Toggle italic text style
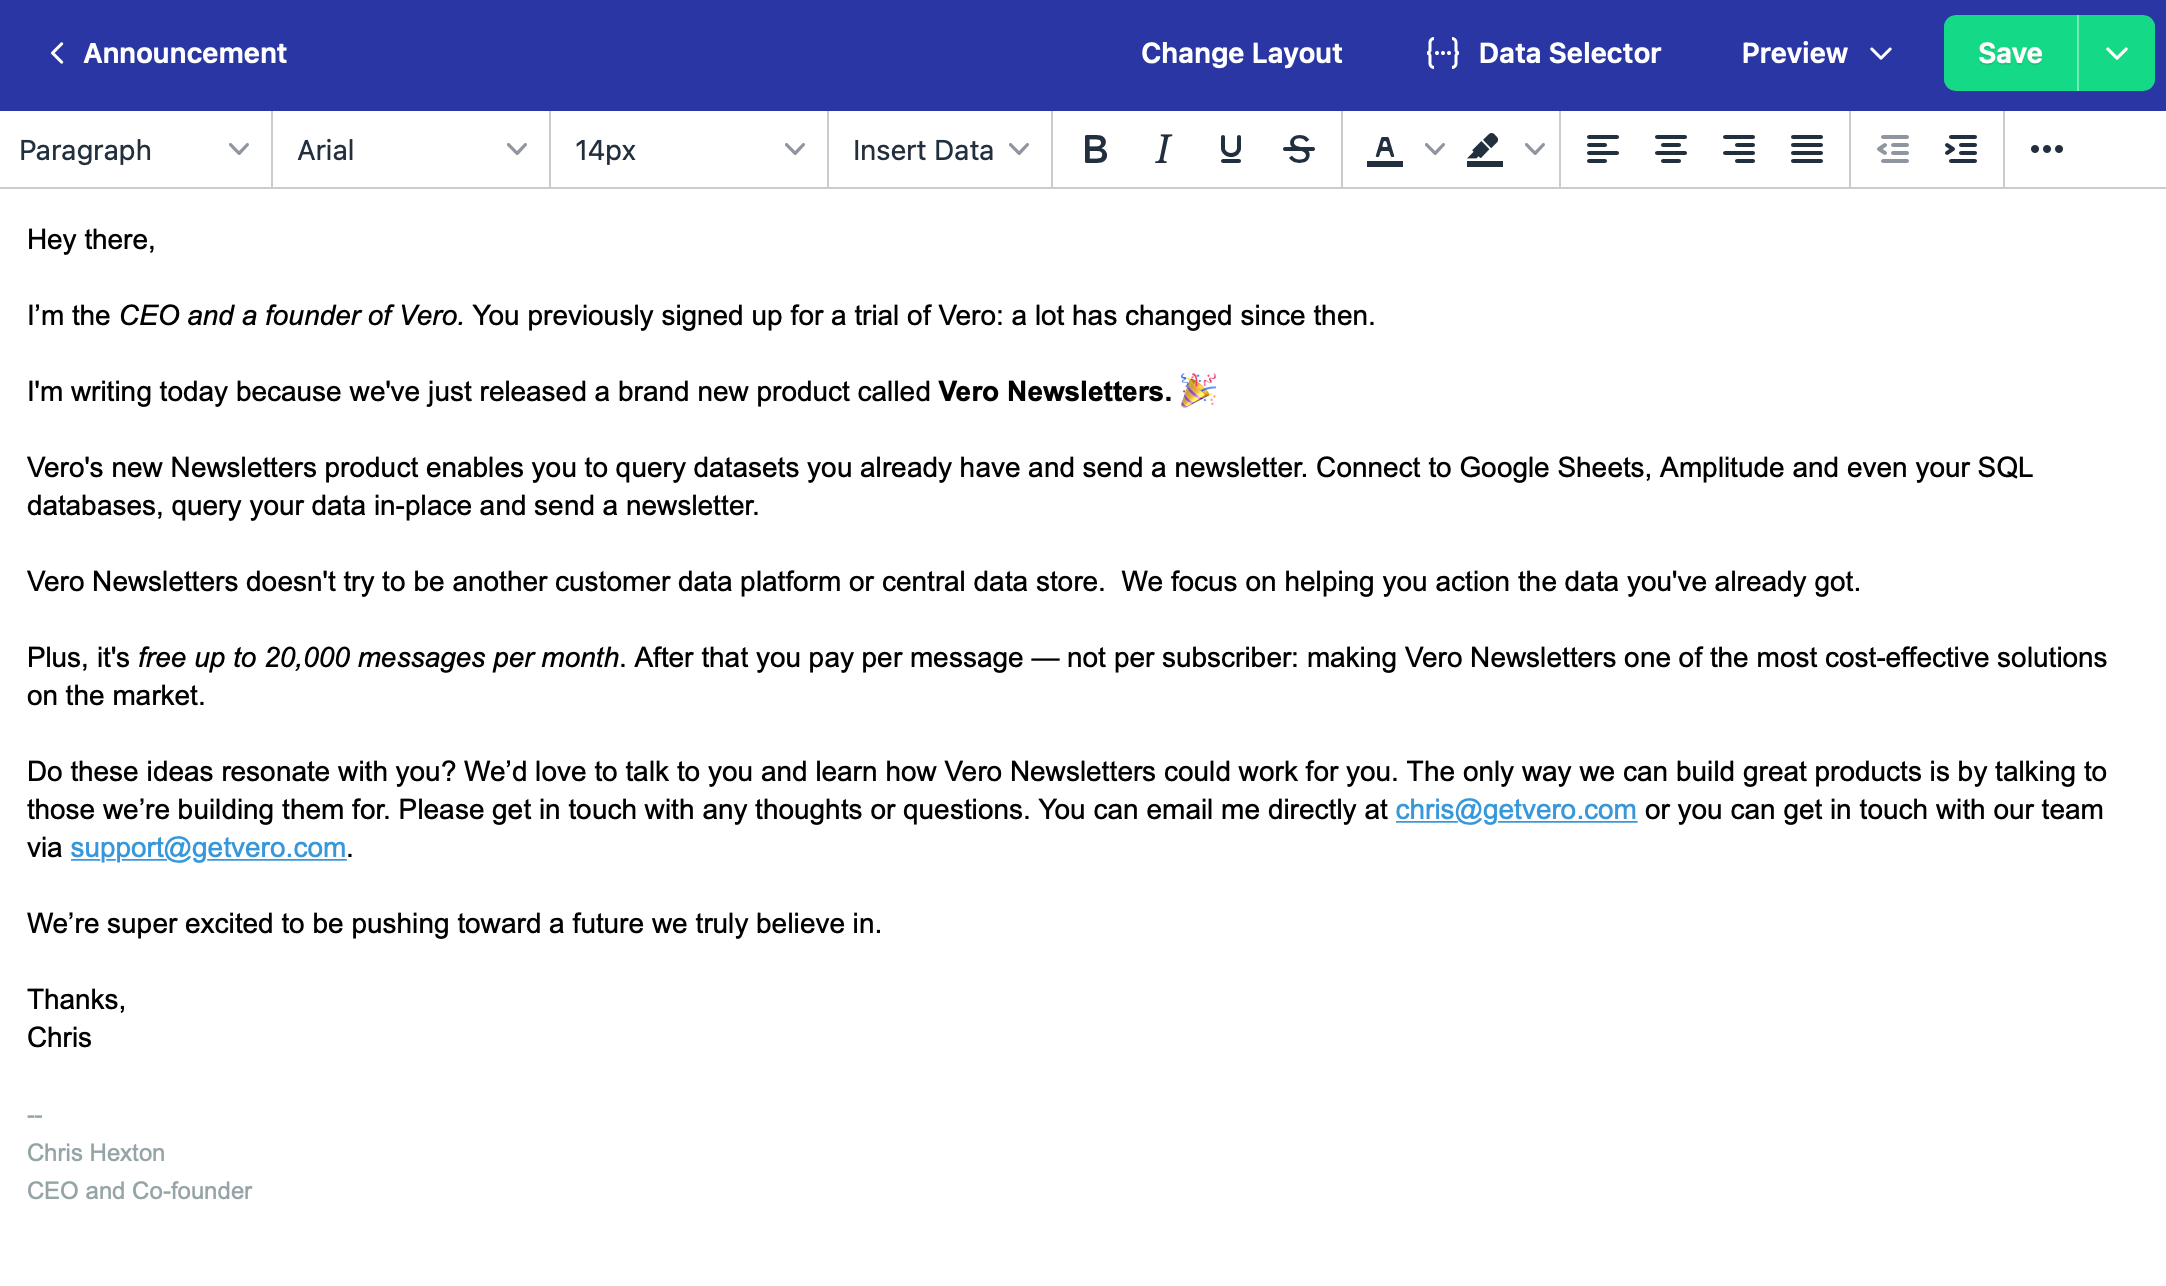Screen dimensions: 2166x1286 point(1163,150)
